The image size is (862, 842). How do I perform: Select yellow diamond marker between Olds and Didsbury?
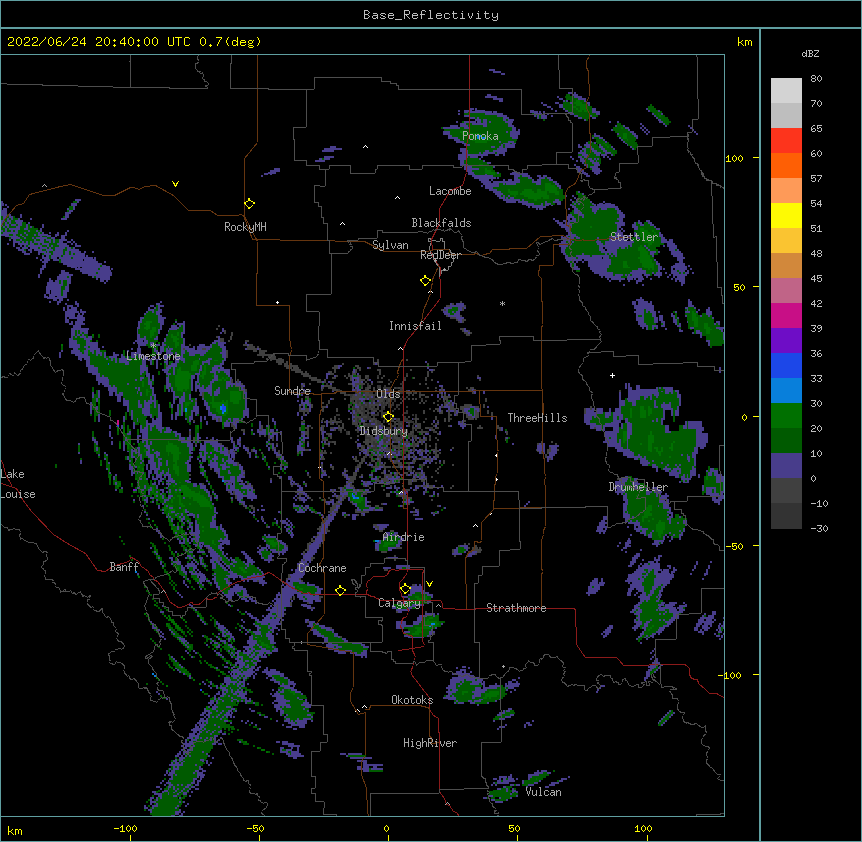[388, 417]
